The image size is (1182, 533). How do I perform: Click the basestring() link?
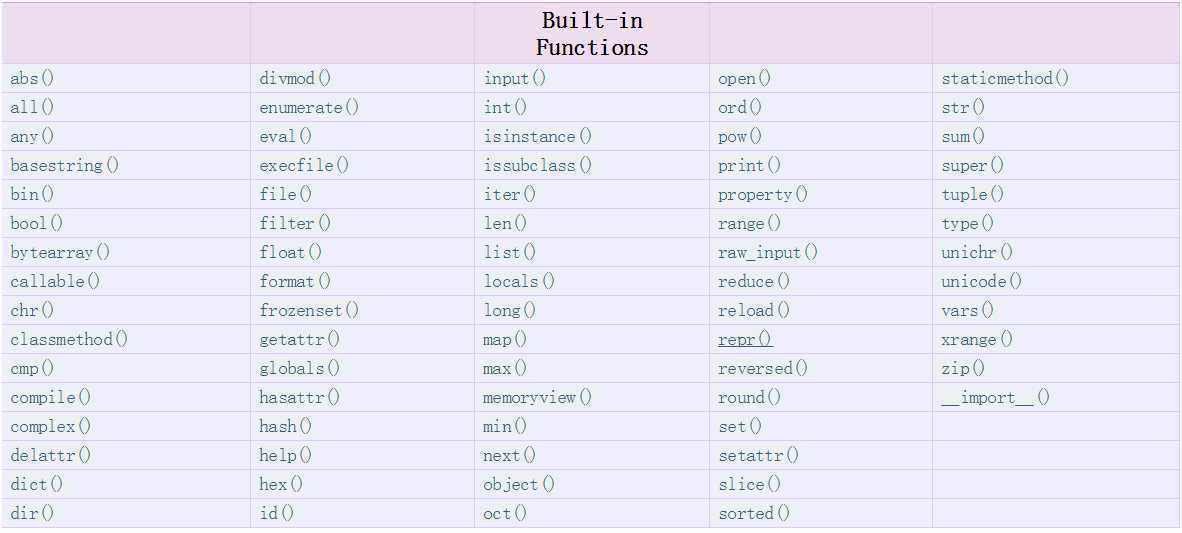coord(64,165)
